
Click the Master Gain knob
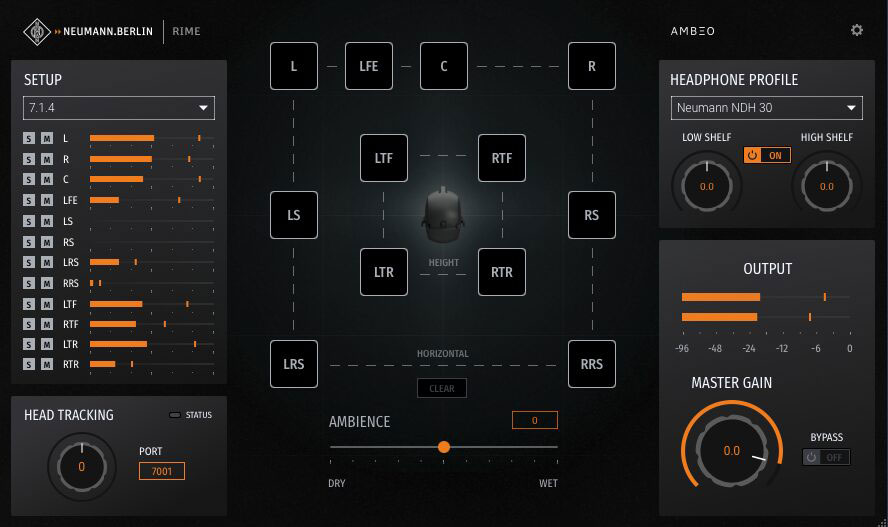pos(732,451)
